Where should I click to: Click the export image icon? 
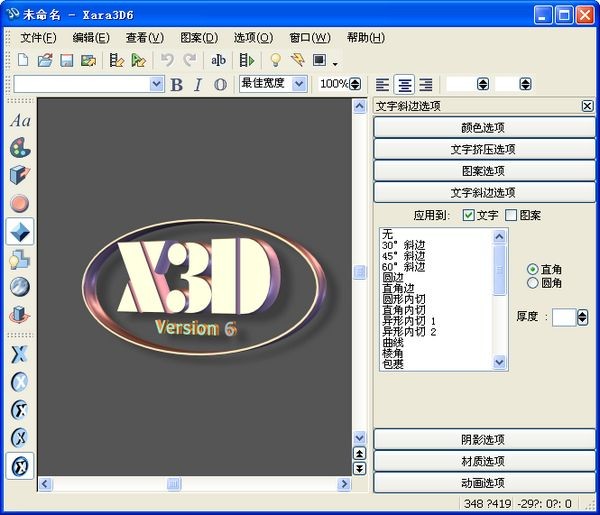tap(88, 60)
